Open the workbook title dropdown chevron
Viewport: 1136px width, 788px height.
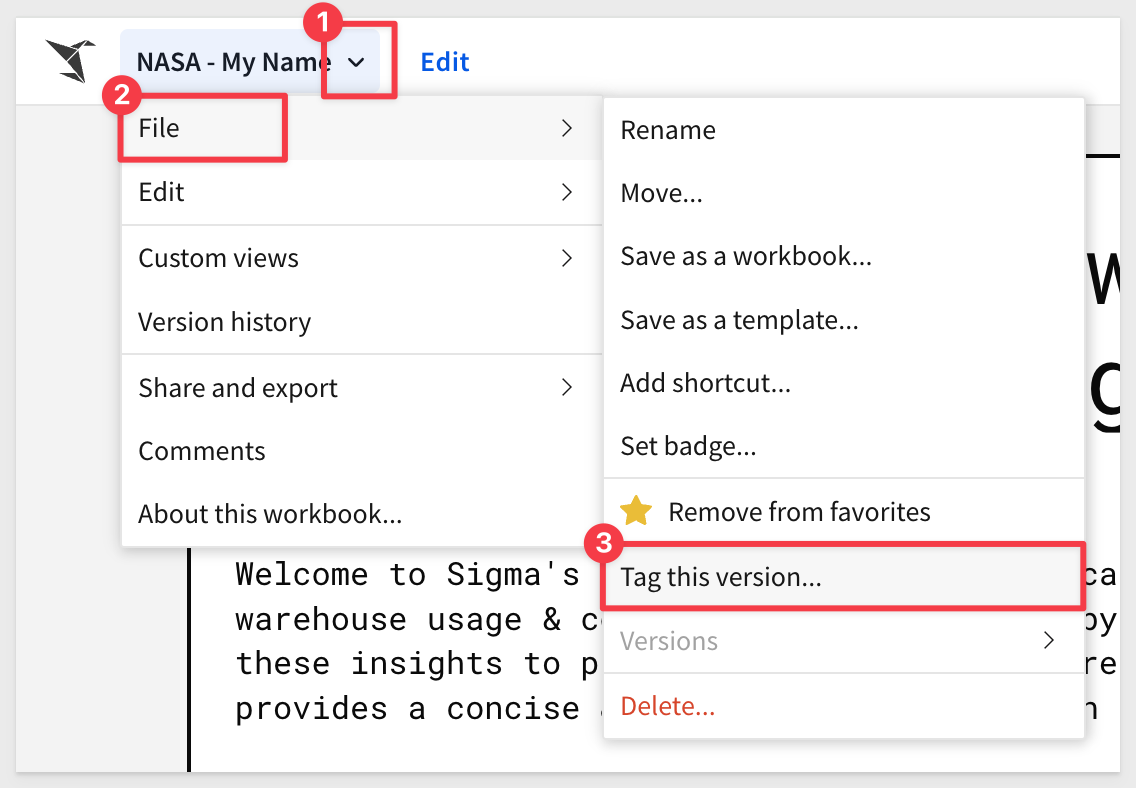[356, 62]
